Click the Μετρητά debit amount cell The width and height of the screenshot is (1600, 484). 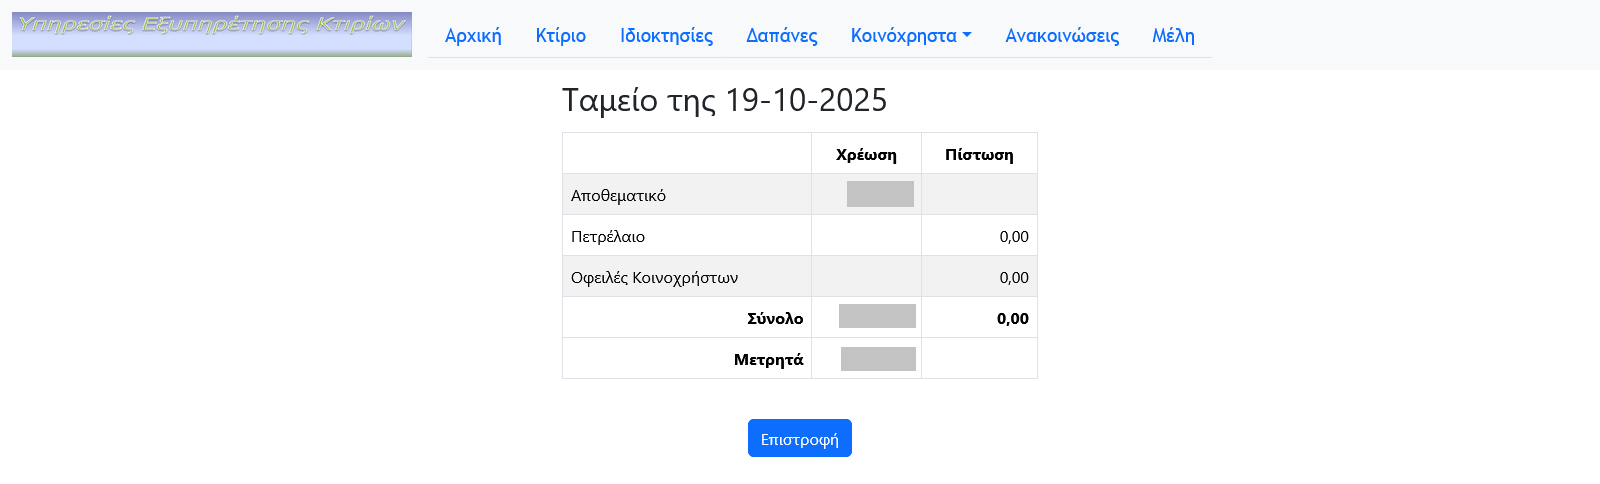[878, 359]
